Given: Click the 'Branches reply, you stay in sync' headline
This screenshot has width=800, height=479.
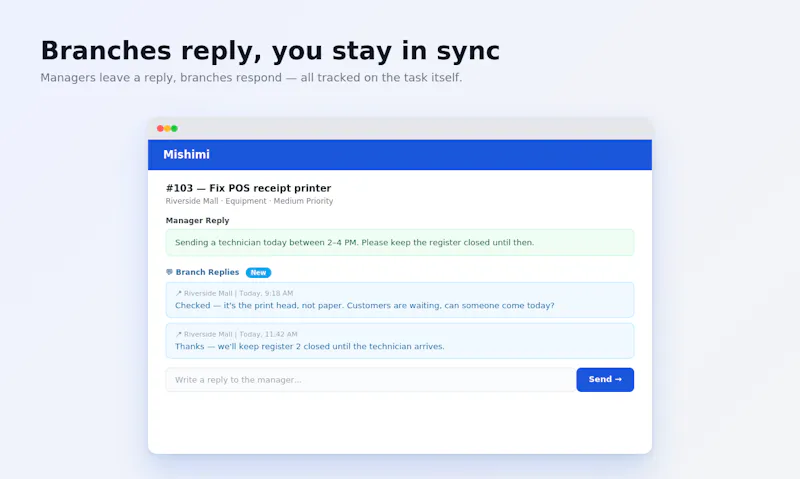Looking at the screenshot, I should (270, 51).
